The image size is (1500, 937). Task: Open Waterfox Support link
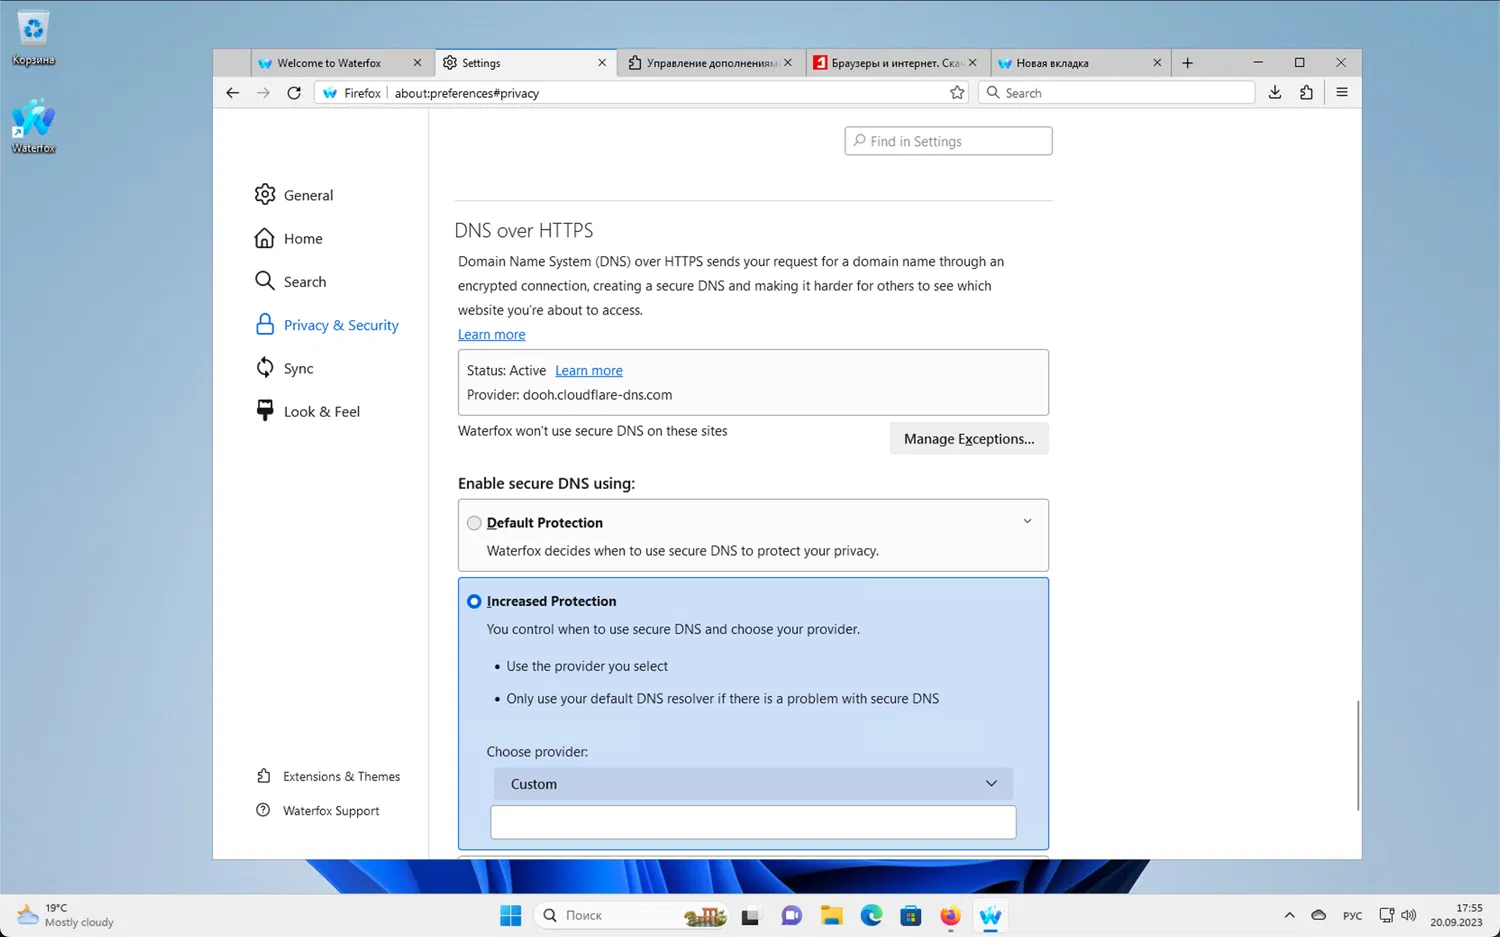coord(318,811)
